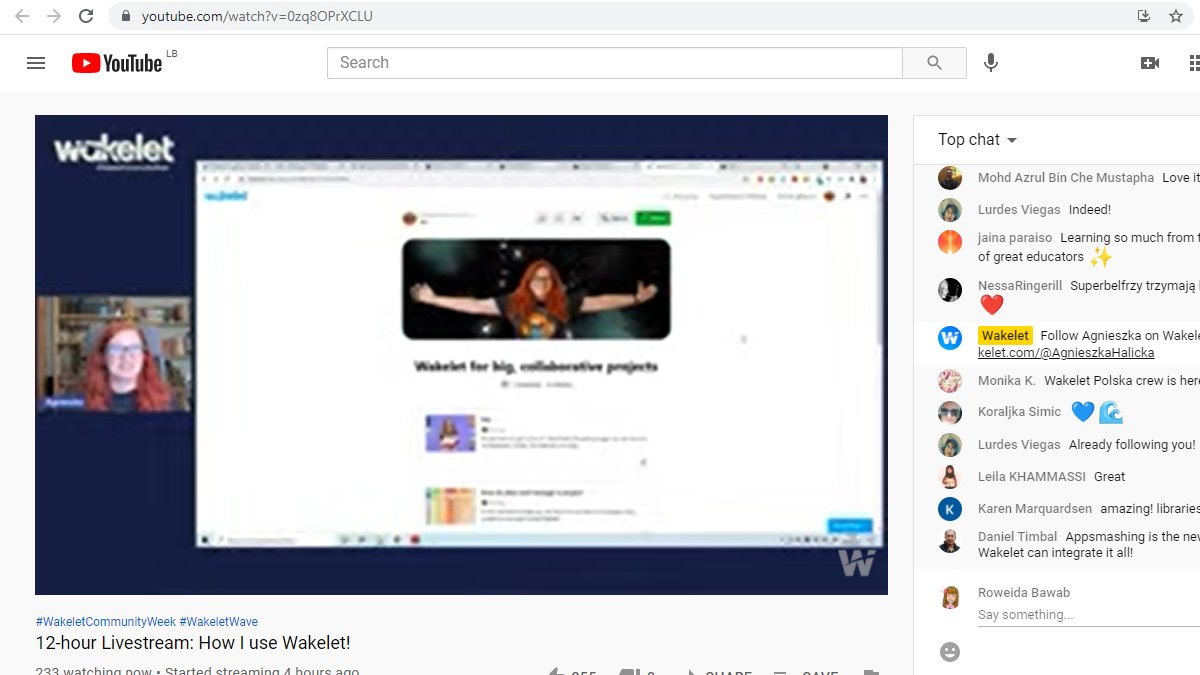Screen dimensions: 1200x675
Task: Bookmark this page with the star icon
Action: [1176, 16]
